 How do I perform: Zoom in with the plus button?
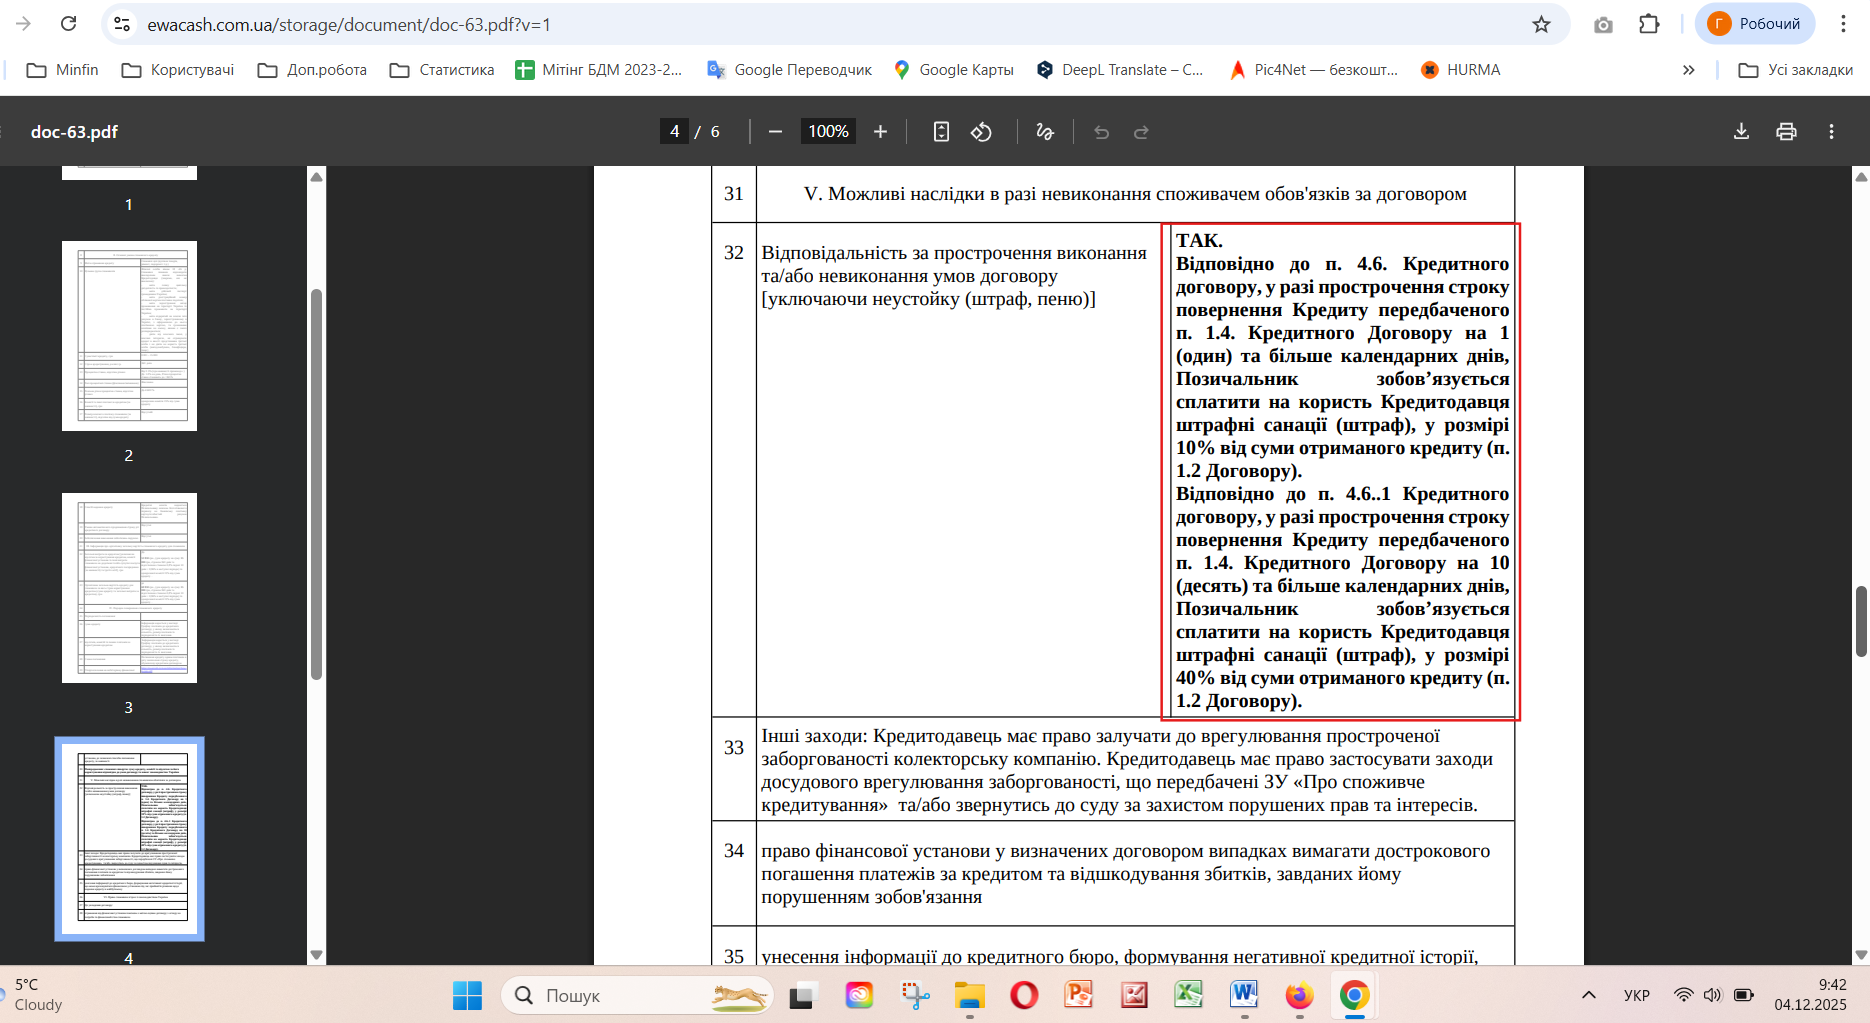[x=880, y=132]
